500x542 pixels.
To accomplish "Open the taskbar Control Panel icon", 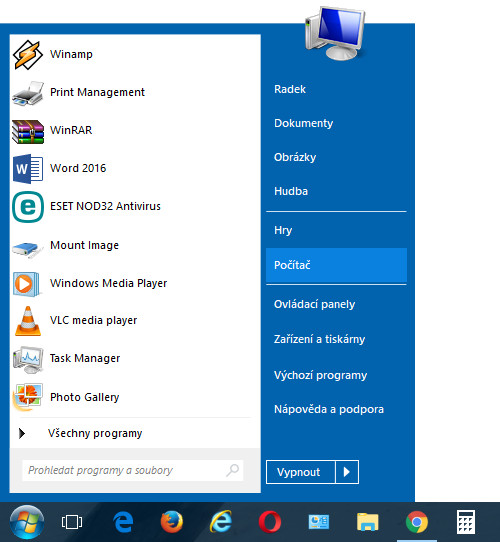I will tap(318, 522).
